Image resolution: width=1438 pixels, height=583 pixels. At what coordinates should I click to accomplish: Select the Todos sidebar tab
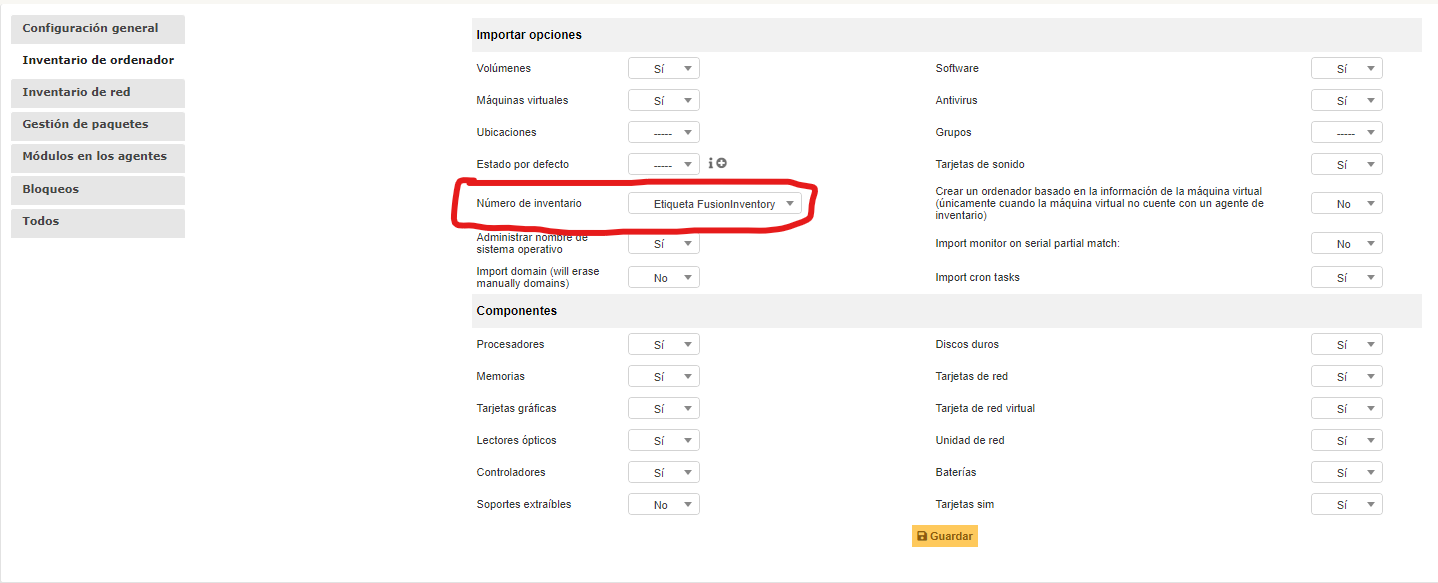(x=97, y=221)
